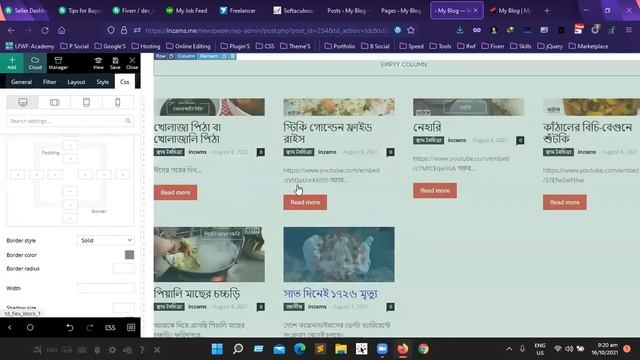Viewport: 640px width, 360px height.
Task: Open the Layout tab
Action: tap(76, 82)
